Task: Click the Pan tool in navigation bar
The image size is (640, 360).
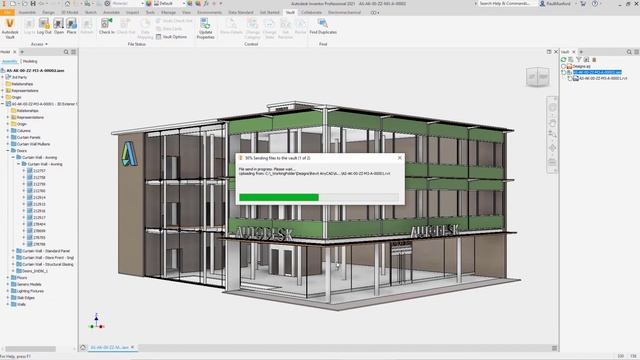Action: point(552,122)
